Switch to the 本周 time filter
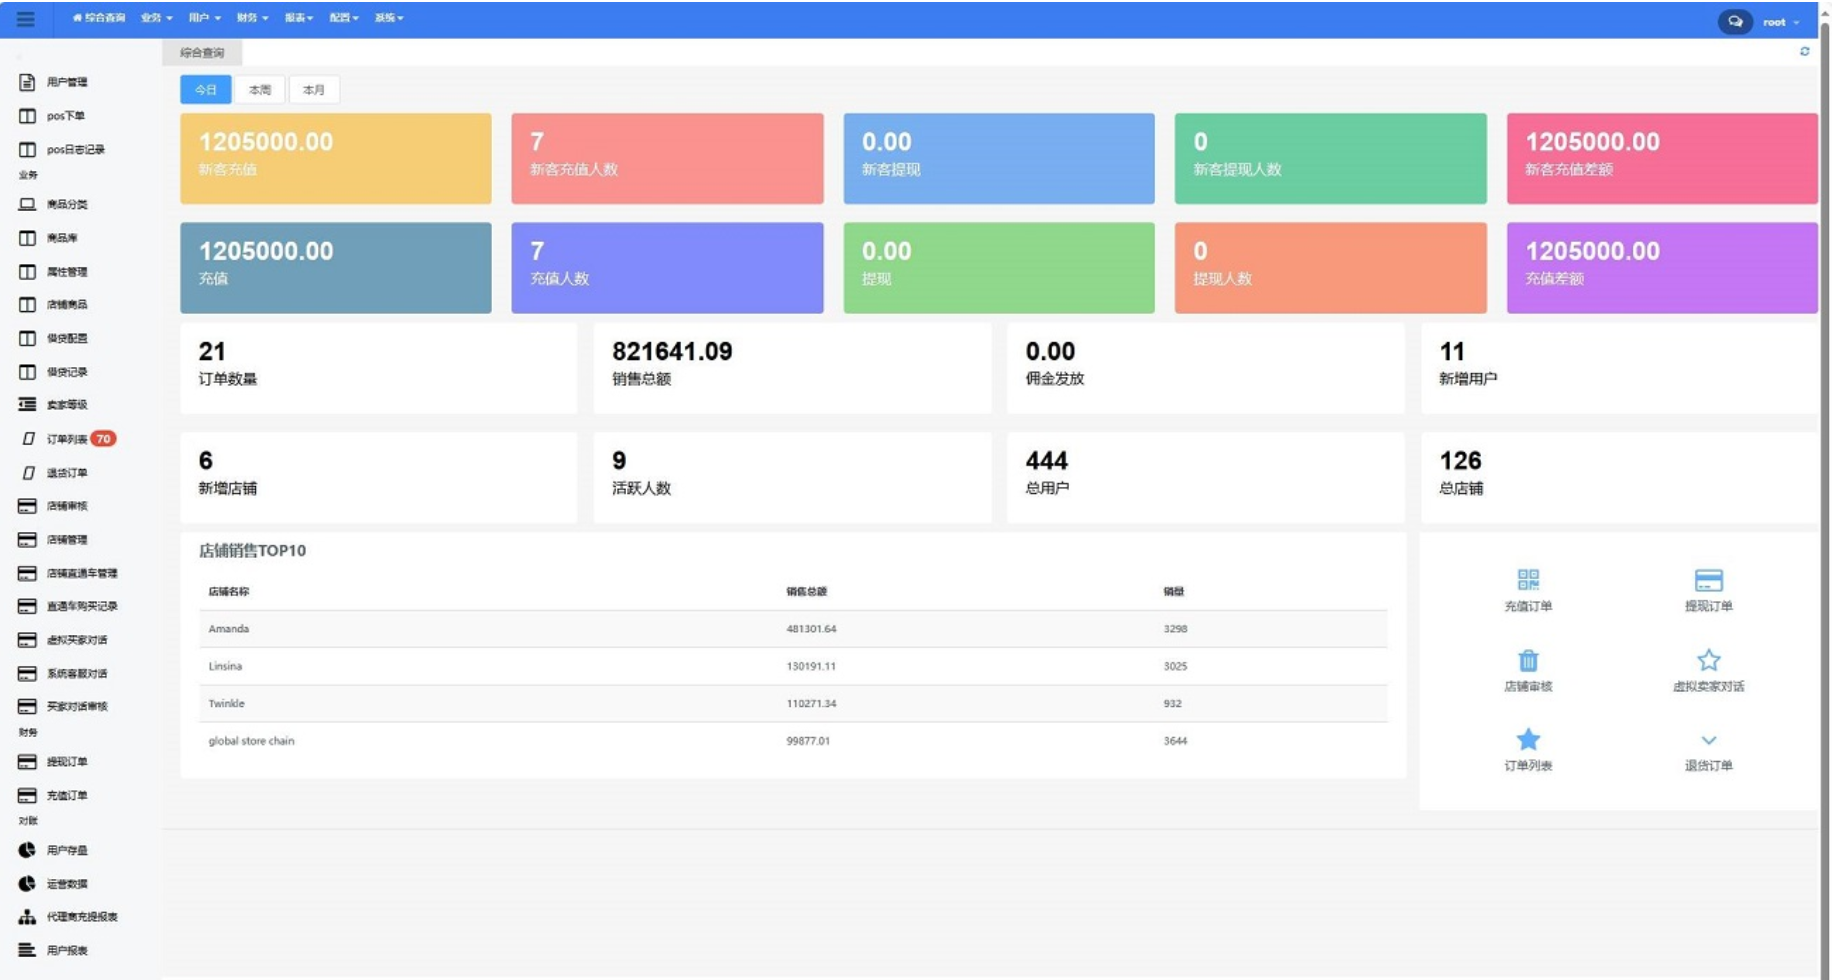The height and width of the screenshot is (980, 1836). coord(260,90)
